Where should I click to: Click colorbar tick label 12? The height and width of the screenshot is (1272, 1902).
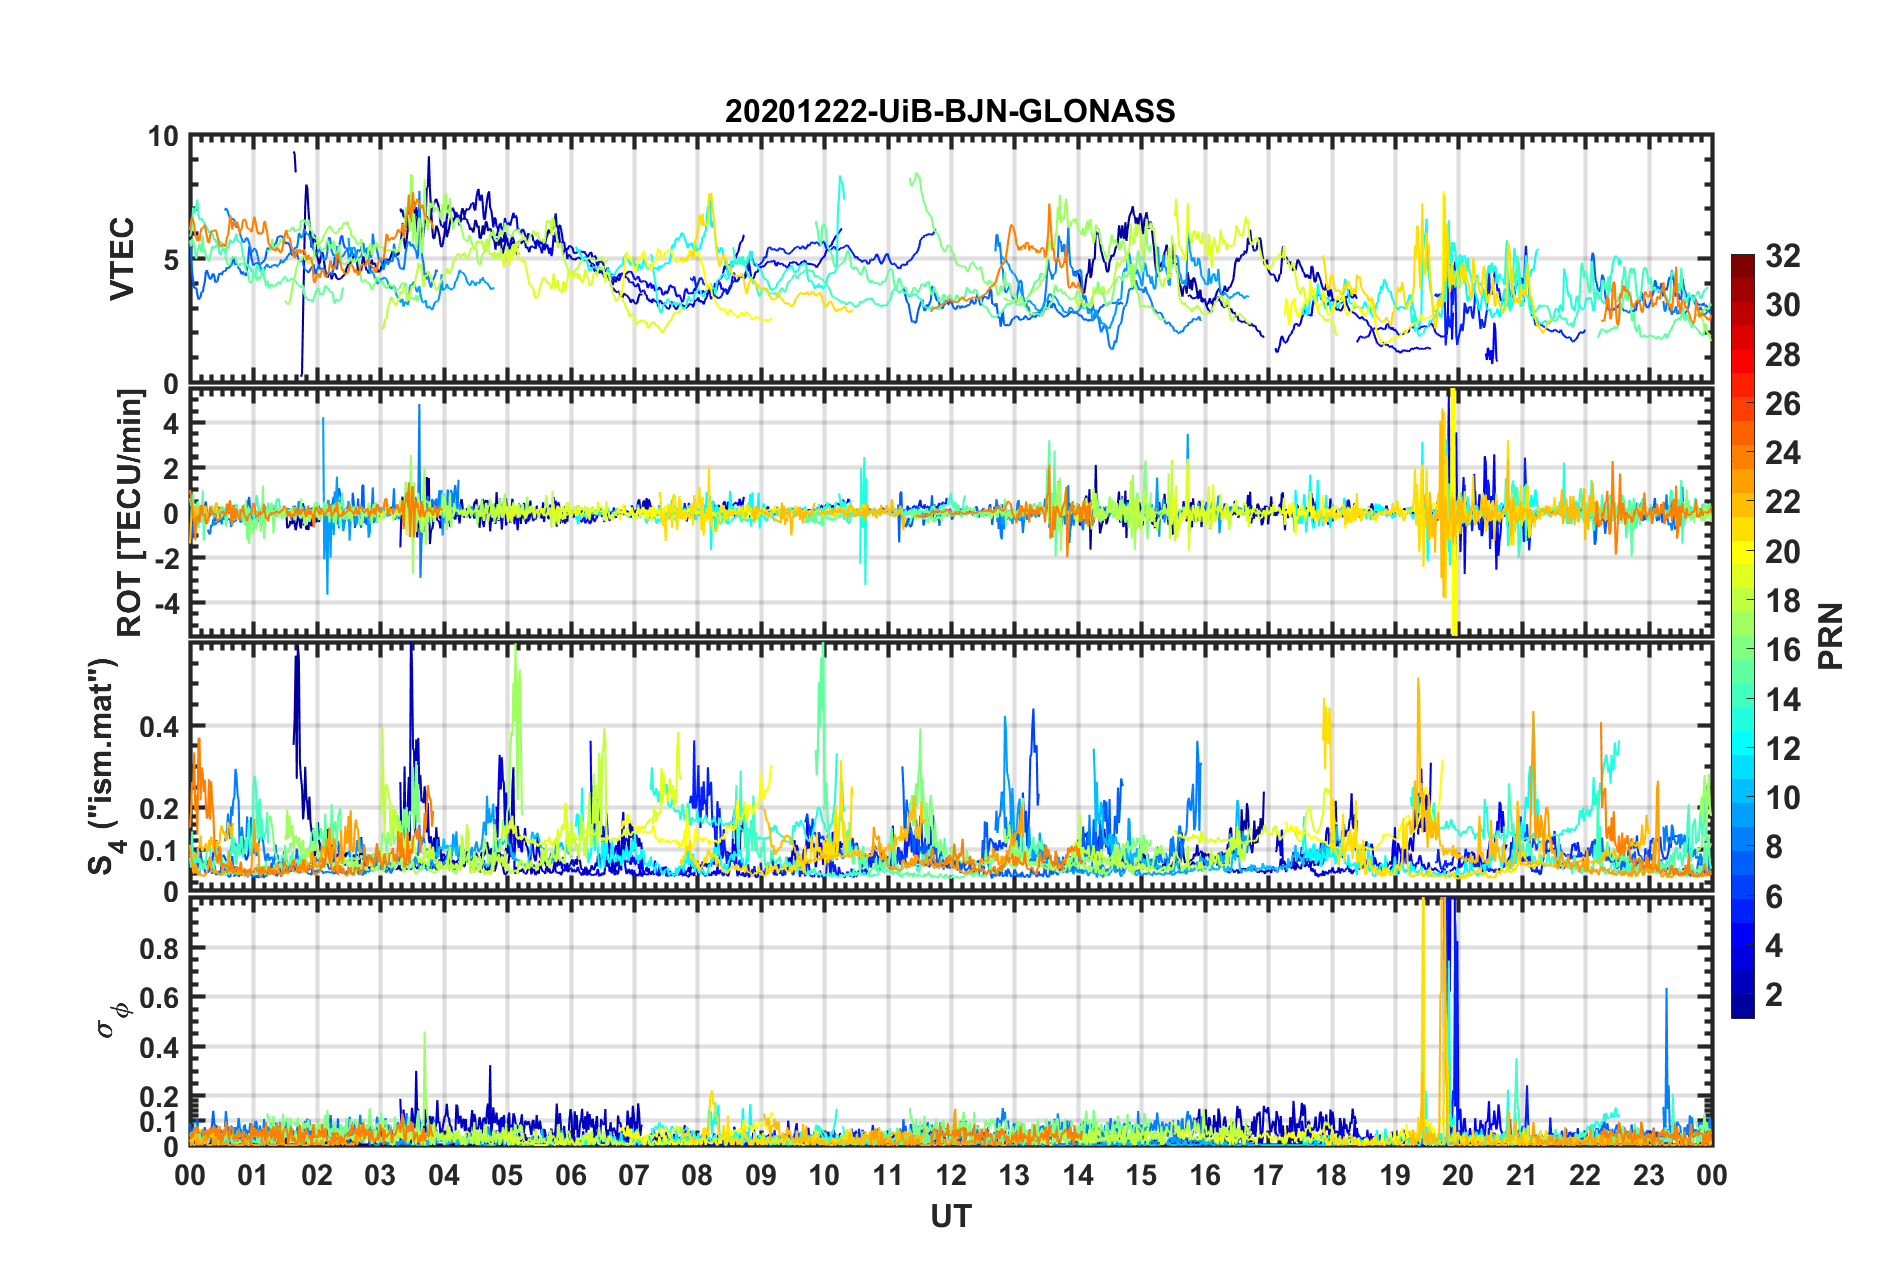1782,749
